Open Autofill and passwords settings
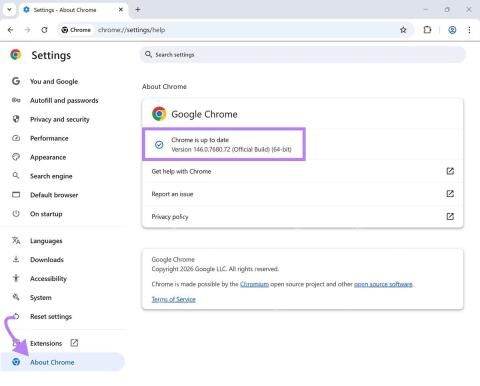480x386 pixels. 64,100
